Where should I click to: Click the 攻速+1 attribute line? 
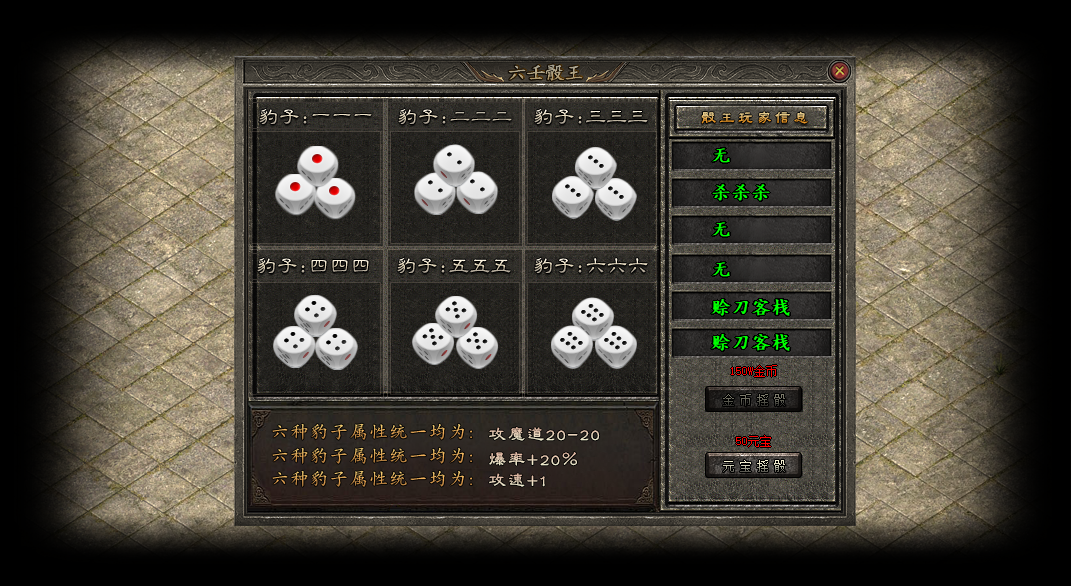point(410,480)
